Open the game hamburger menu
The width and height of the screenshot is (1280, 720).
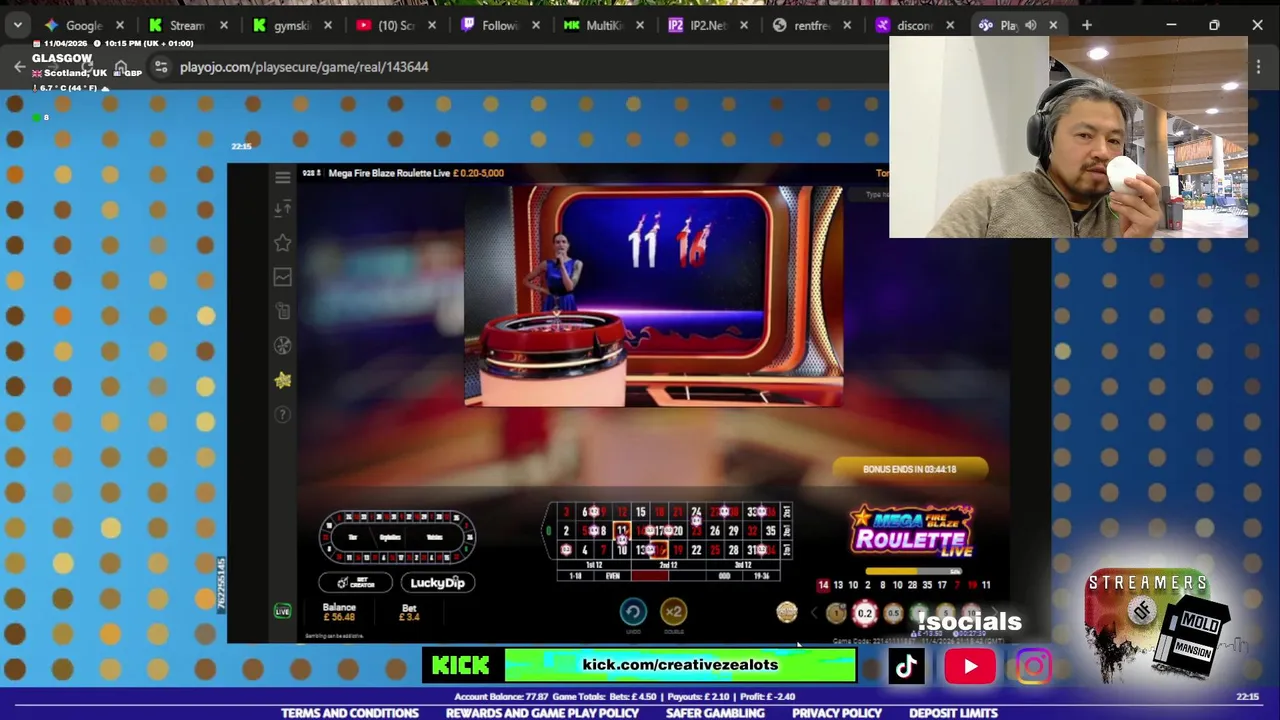pos(282,177)
